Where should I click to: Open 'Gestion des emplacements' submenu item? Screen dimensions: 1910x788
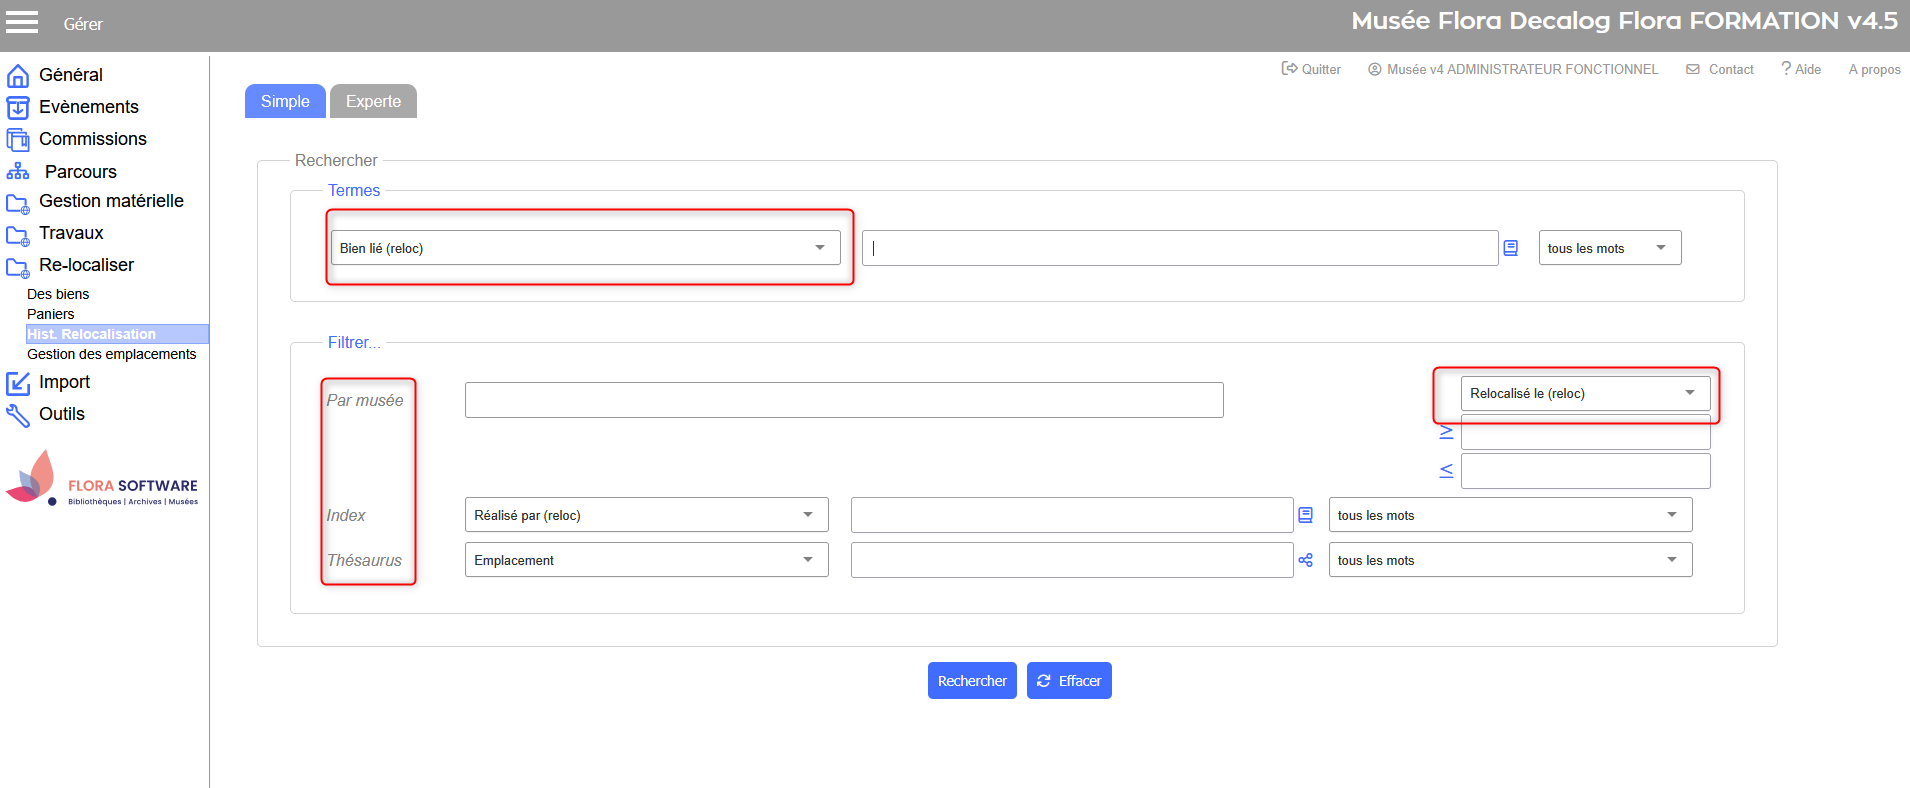point(111,354)
